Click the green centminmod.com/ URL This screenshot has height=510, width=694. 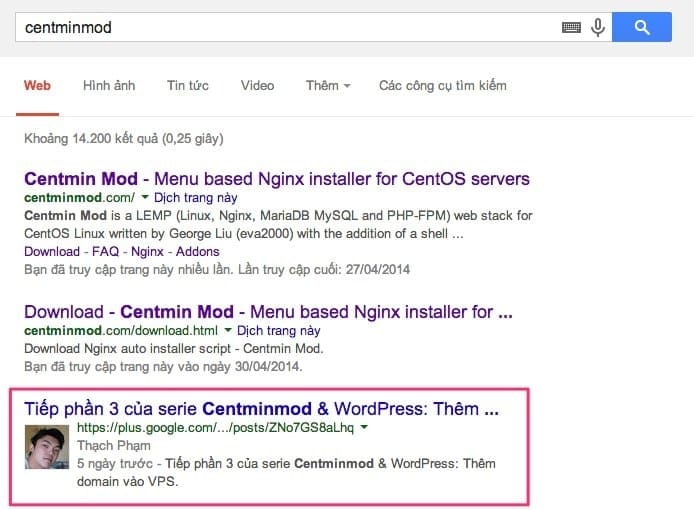pyautogui.click(x=79, y=197)
